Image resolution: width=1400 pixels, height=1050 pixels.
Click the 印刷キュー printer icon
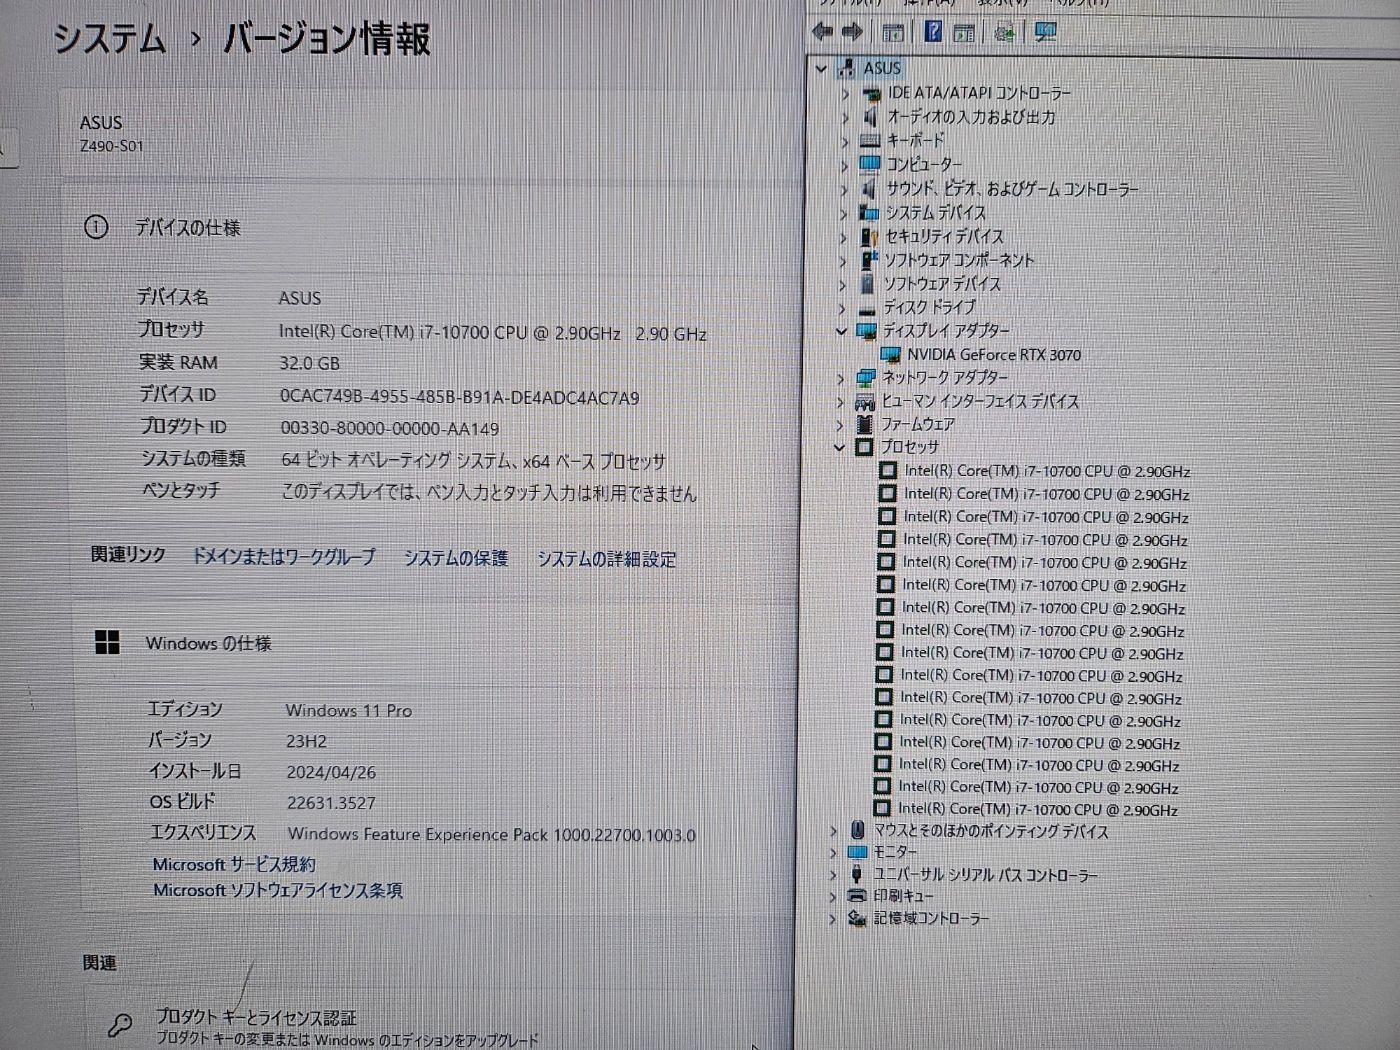point(857,896)
